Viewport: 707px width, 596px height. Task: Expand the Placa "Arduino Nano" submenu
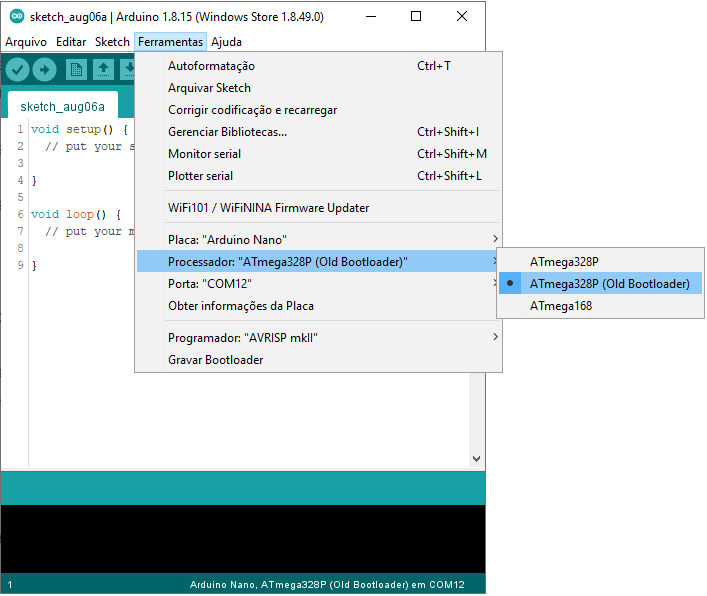(319, 239)
